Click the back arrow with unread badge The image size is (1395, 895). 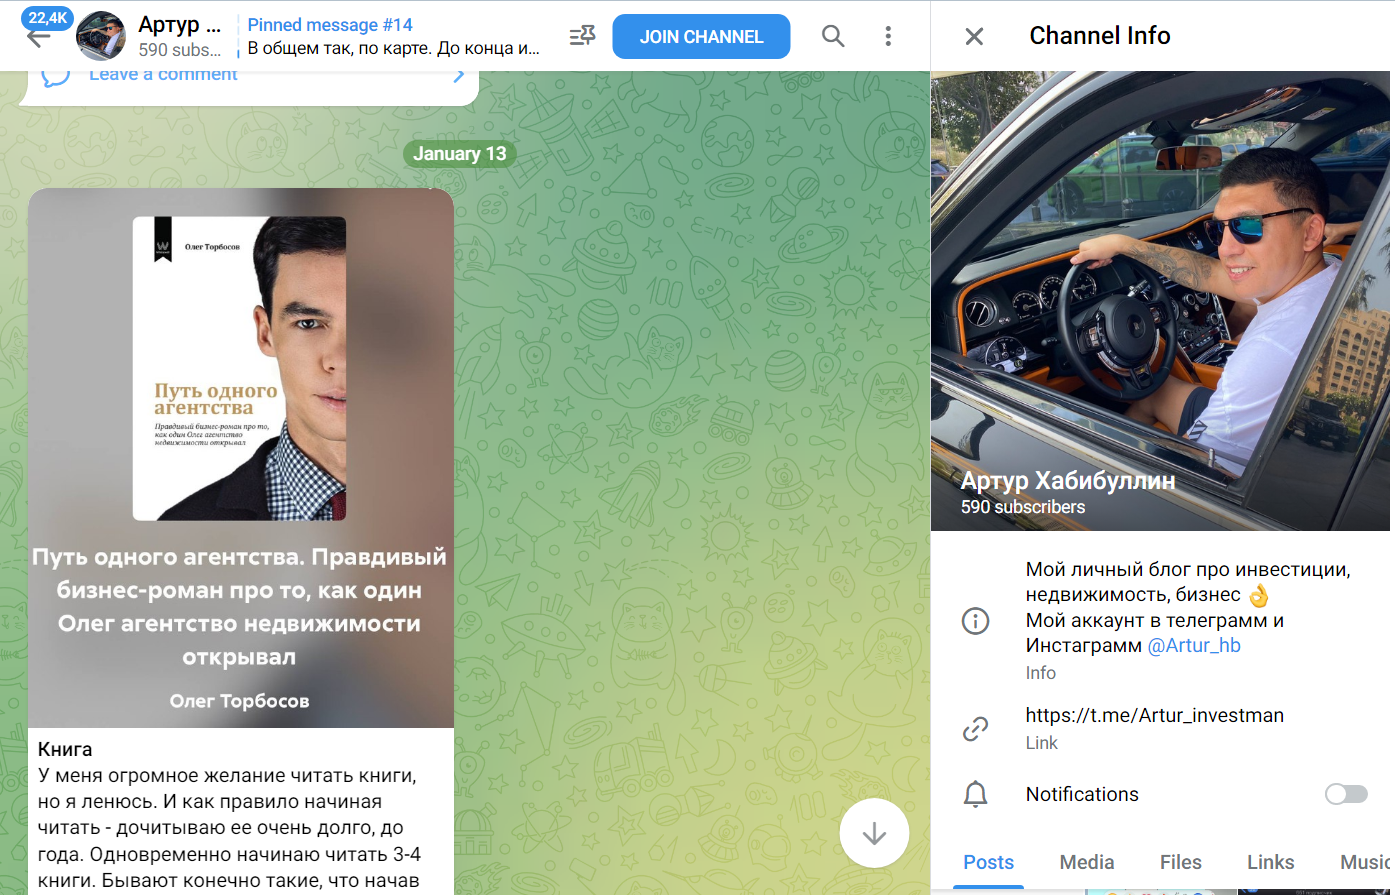(38, 36)
